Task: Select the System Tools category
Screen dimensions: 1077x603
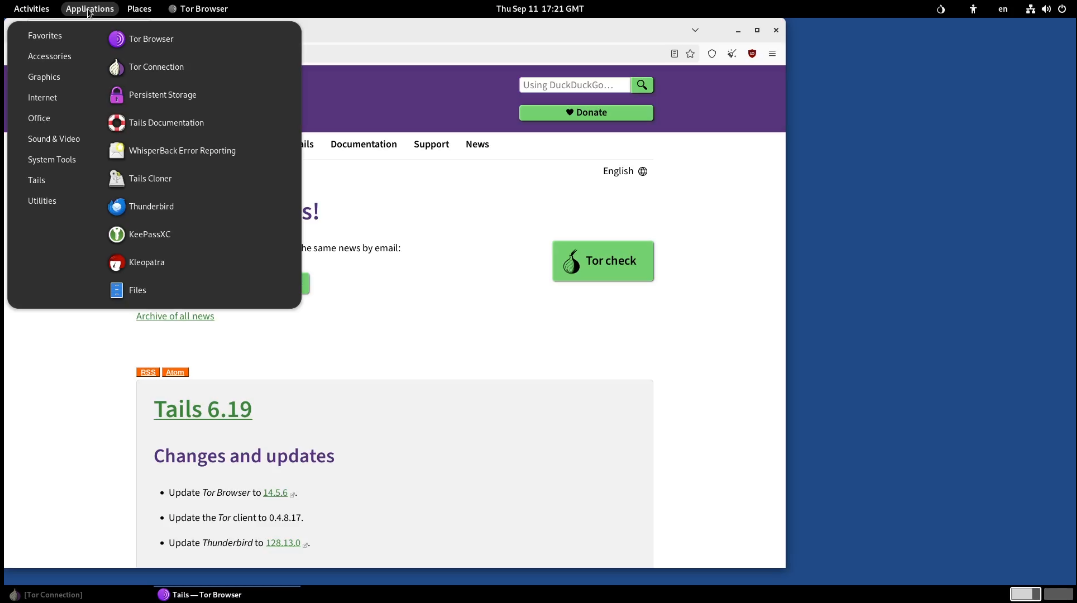Action: (x=52, y=160)
